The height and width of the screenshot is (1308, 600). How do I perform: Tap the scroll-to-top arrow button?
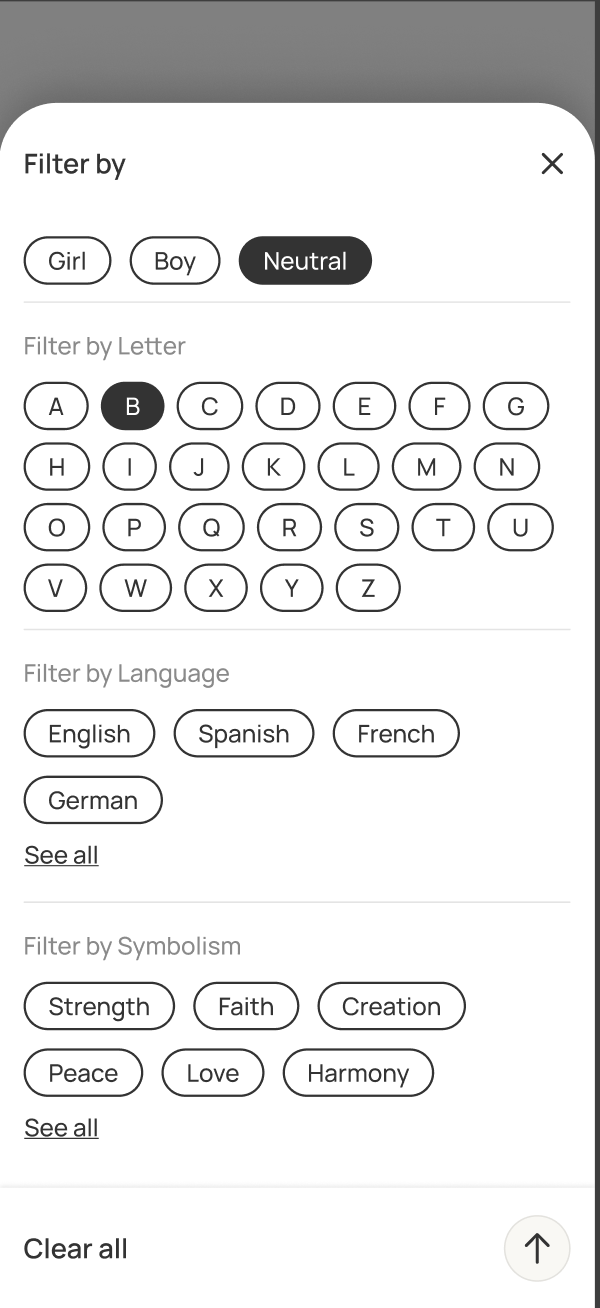[537, 1248]
